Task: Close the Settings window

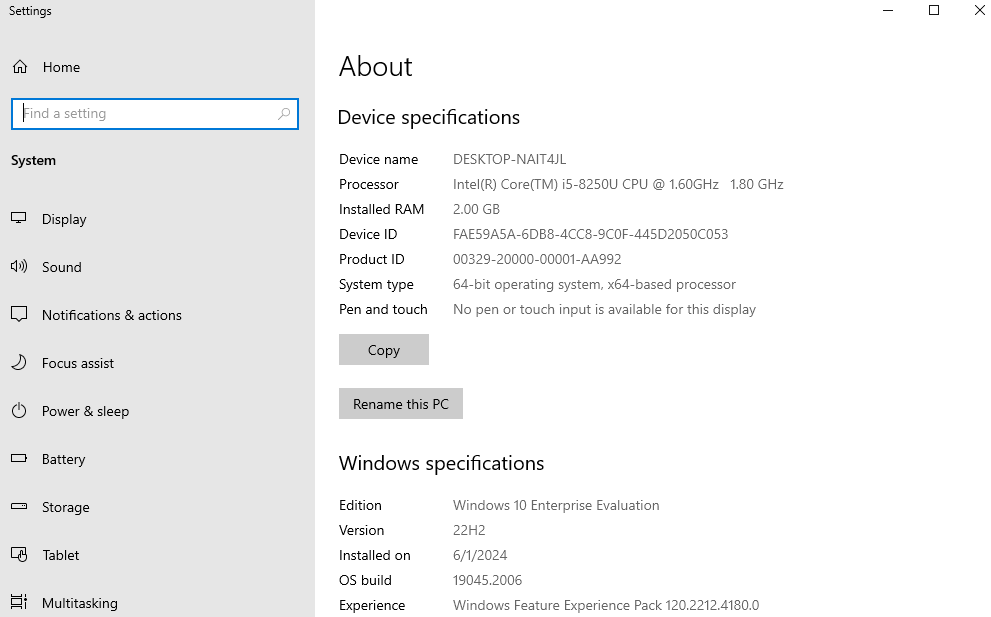Action: click(979, 11)
